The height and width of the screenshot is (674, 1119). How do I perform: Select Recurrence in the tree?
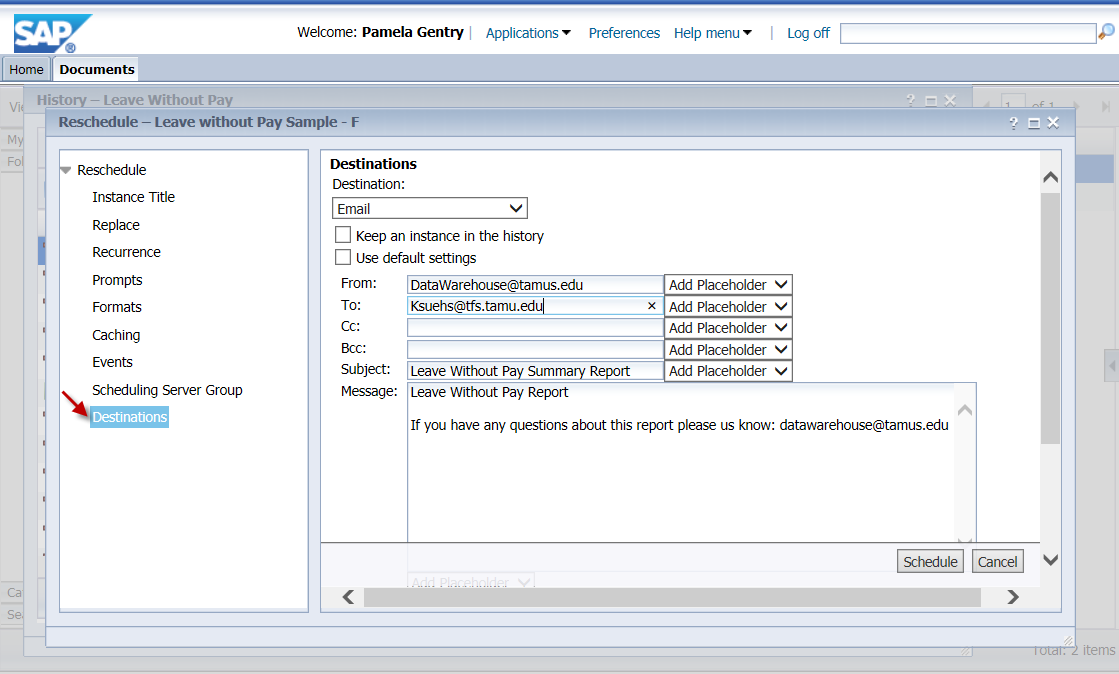point(126,252)
